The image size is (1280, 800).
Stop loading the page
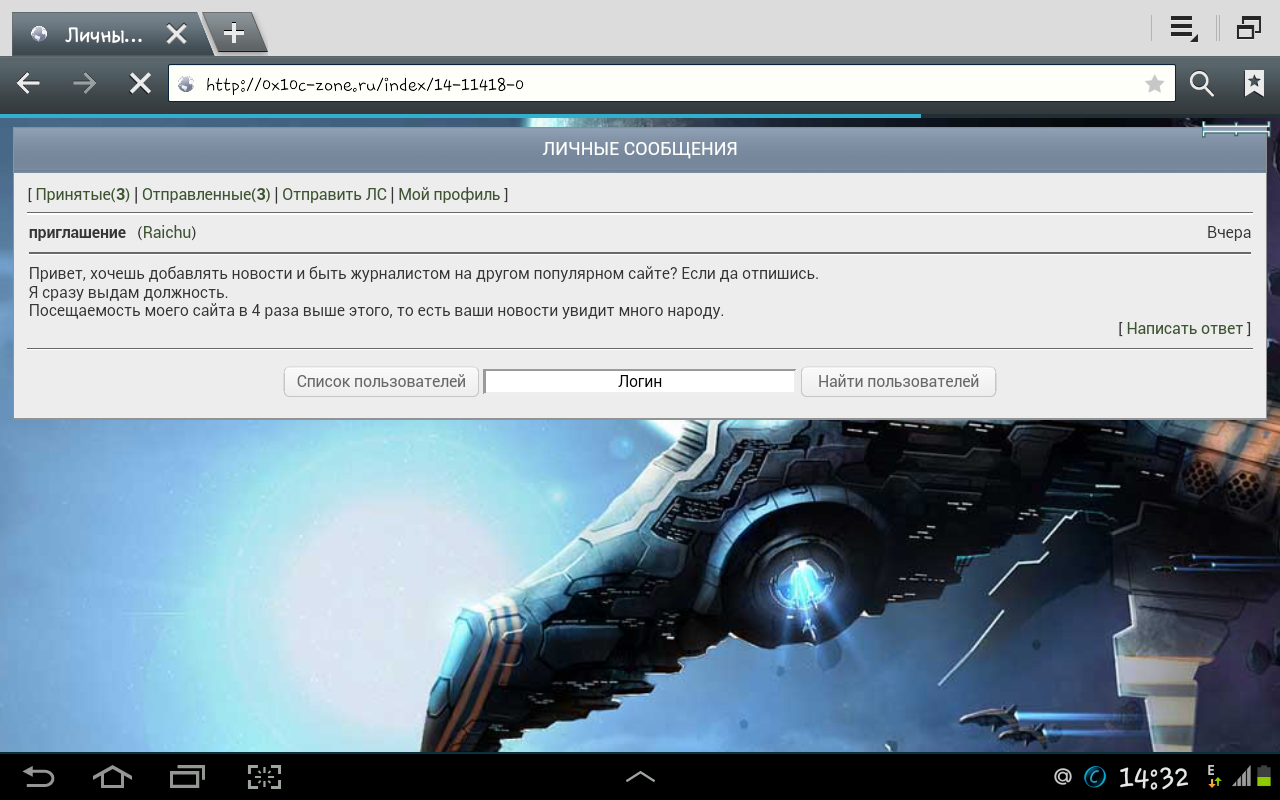coord(140,84)
